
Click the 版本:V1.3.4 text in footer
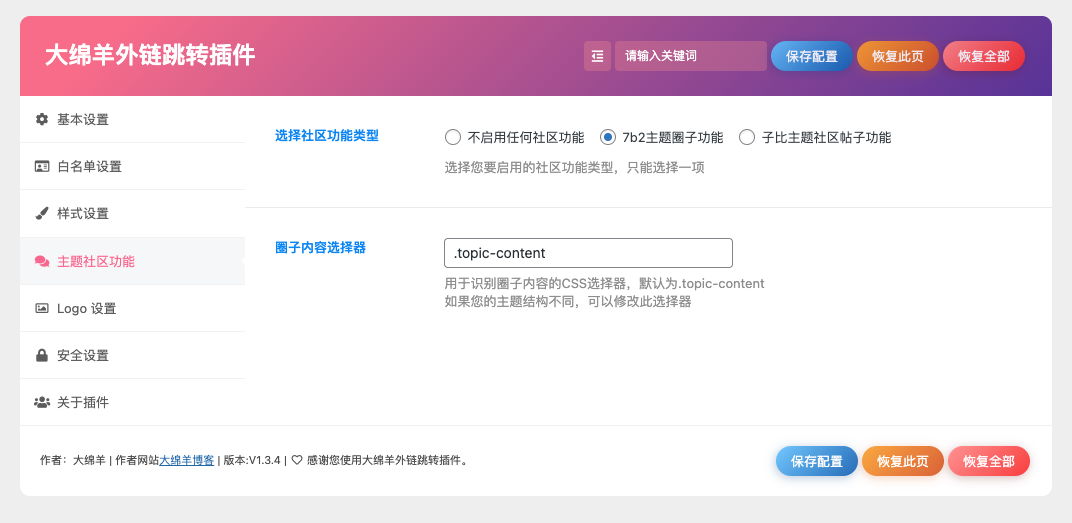(252, 460)
